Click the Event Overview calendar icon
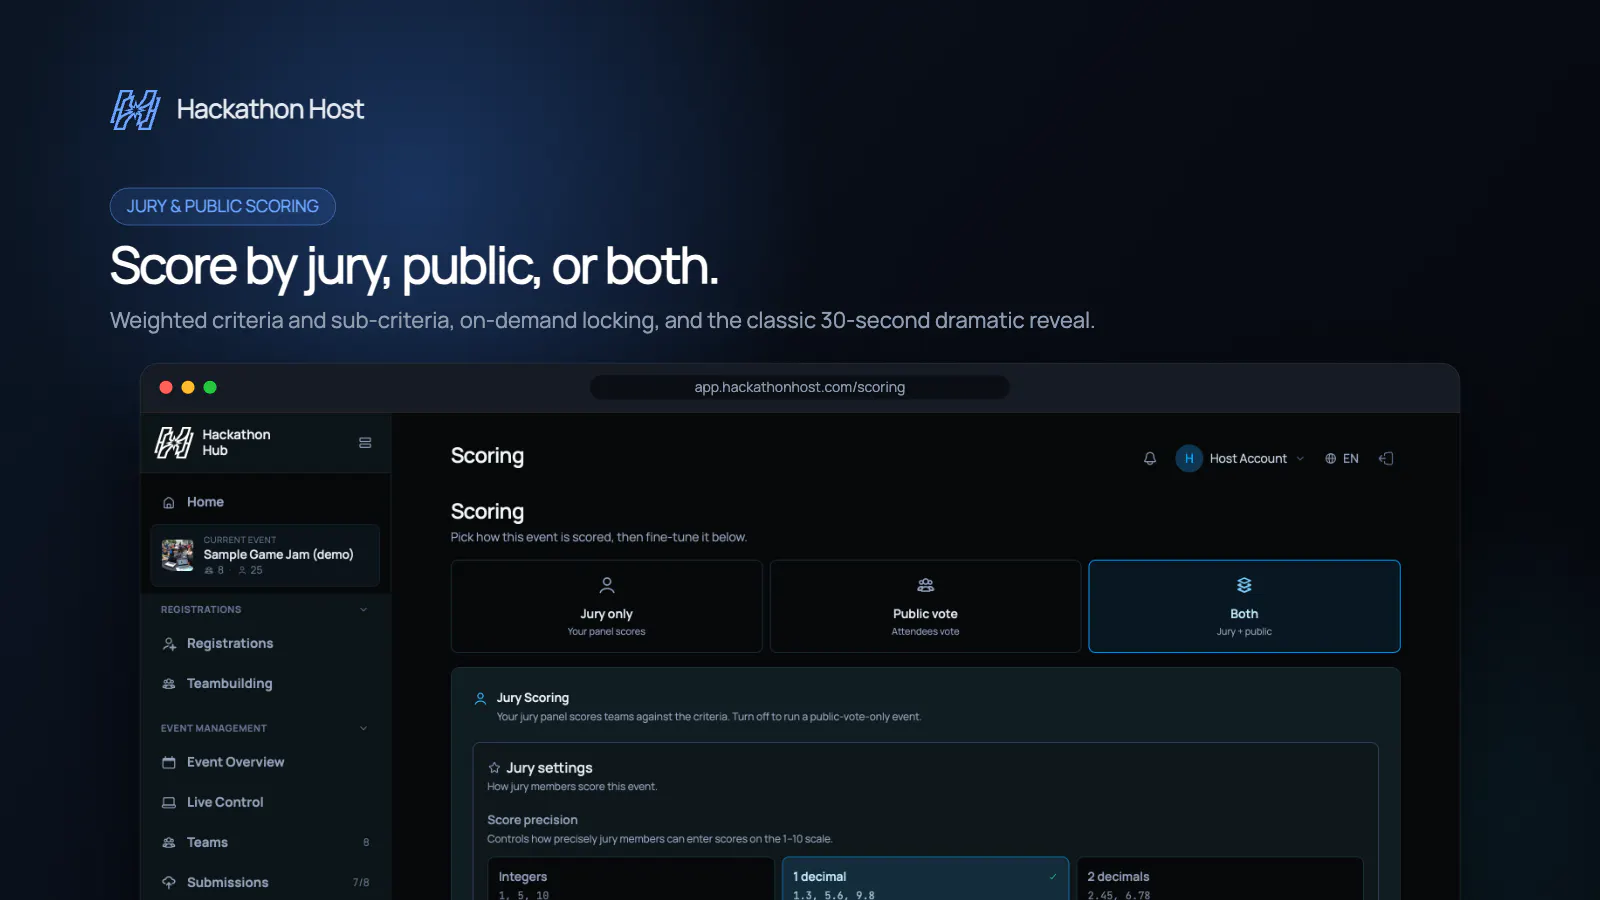Screen dimensions: 1600x900 click(x=169, y=763)
